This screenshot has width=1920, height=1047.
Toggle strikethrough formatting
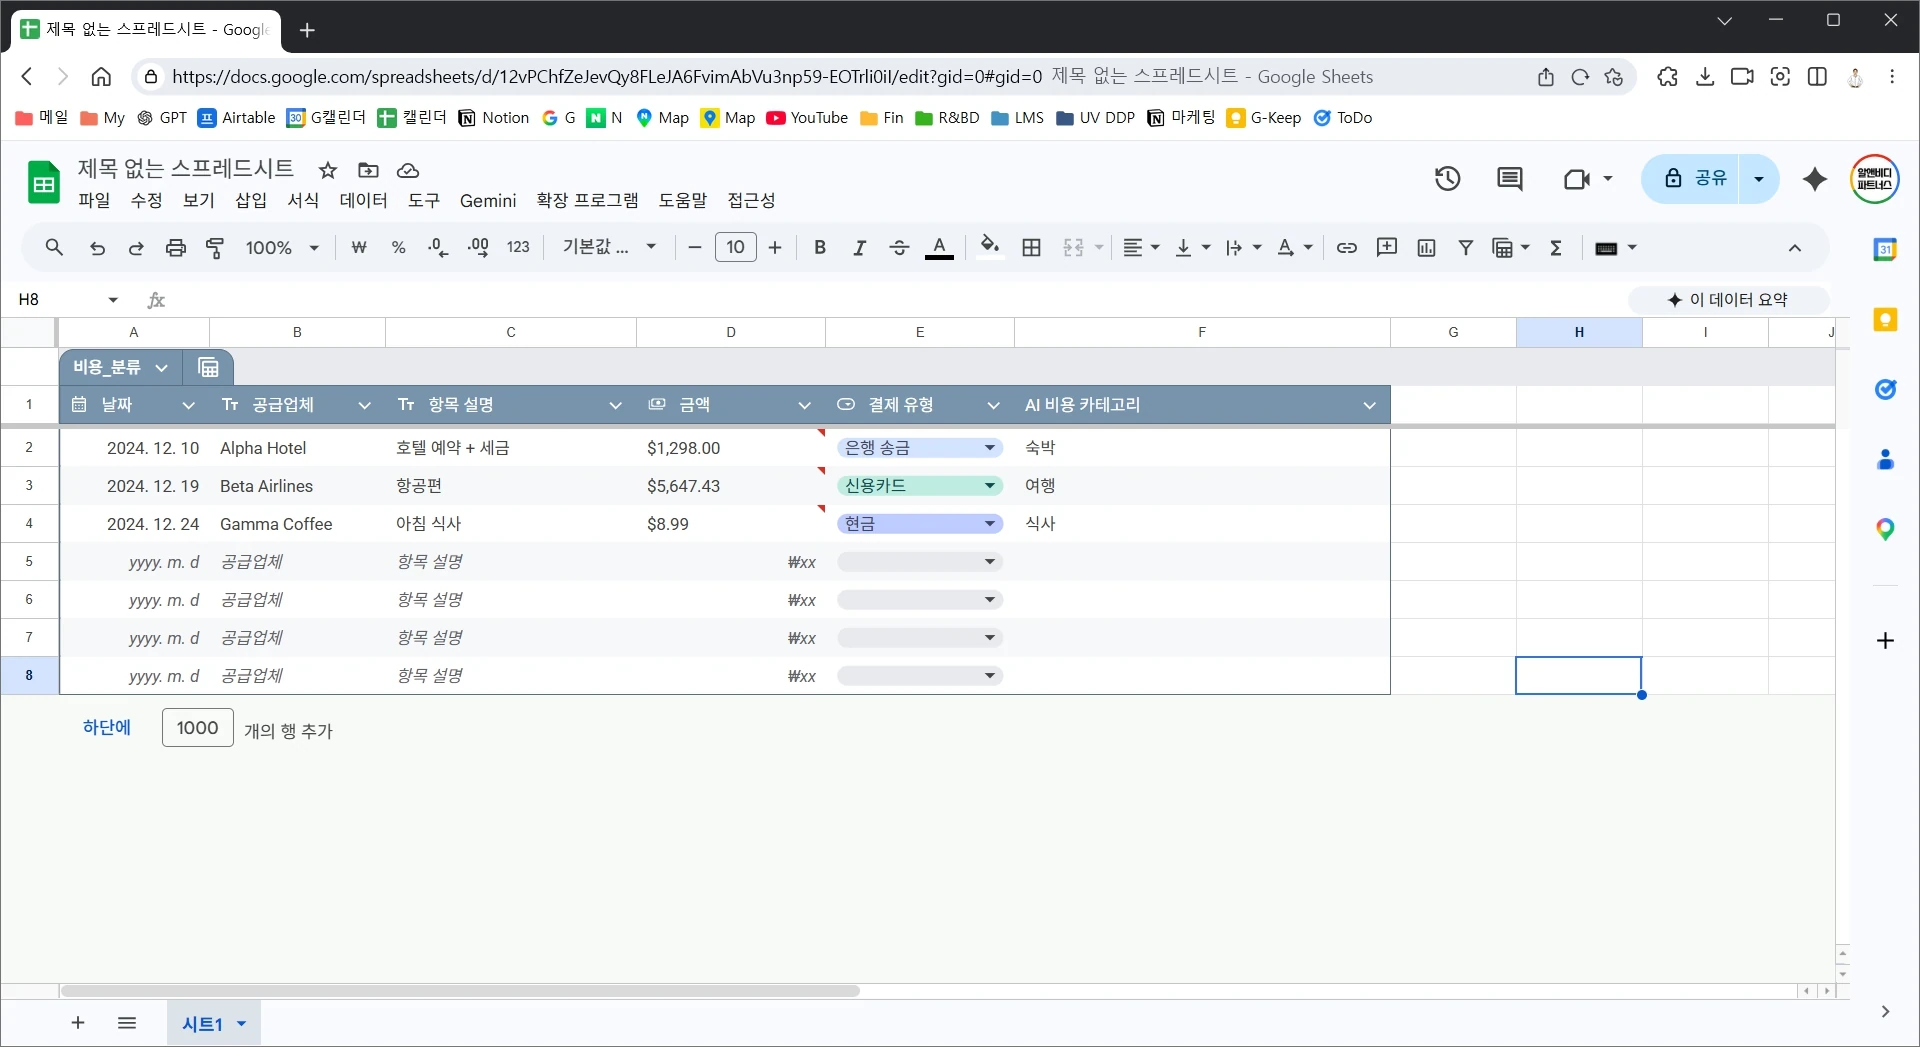coord(899,248)
